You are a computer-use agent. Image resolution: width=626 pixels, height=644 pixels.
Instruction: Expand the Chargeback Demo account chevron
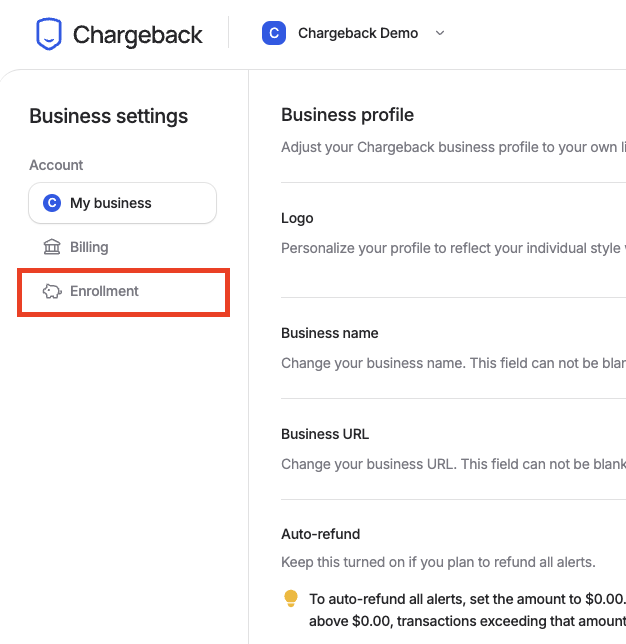[x=440, y=33]
